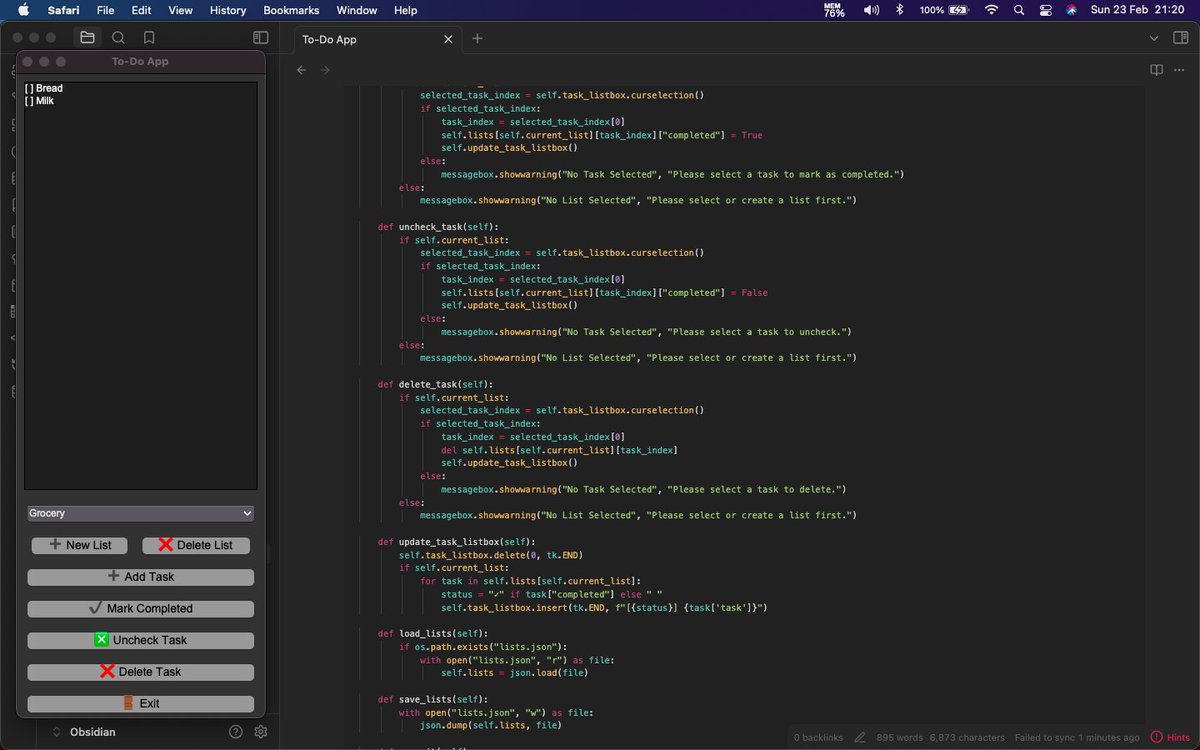Screen dimensions: 1200x750
Task: Click the Uncheck Task button
Action: pos(141,640)
